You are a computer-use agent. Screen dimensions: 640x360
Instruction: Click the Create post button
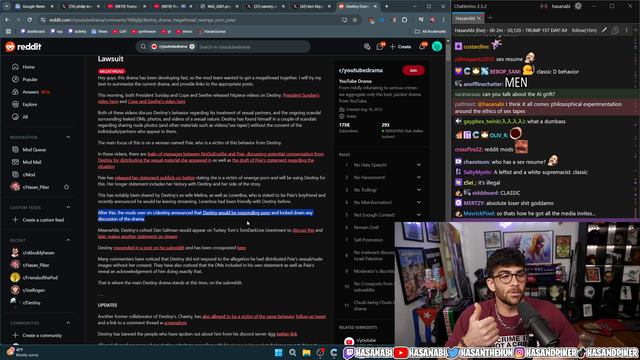[x=400, y=47]
